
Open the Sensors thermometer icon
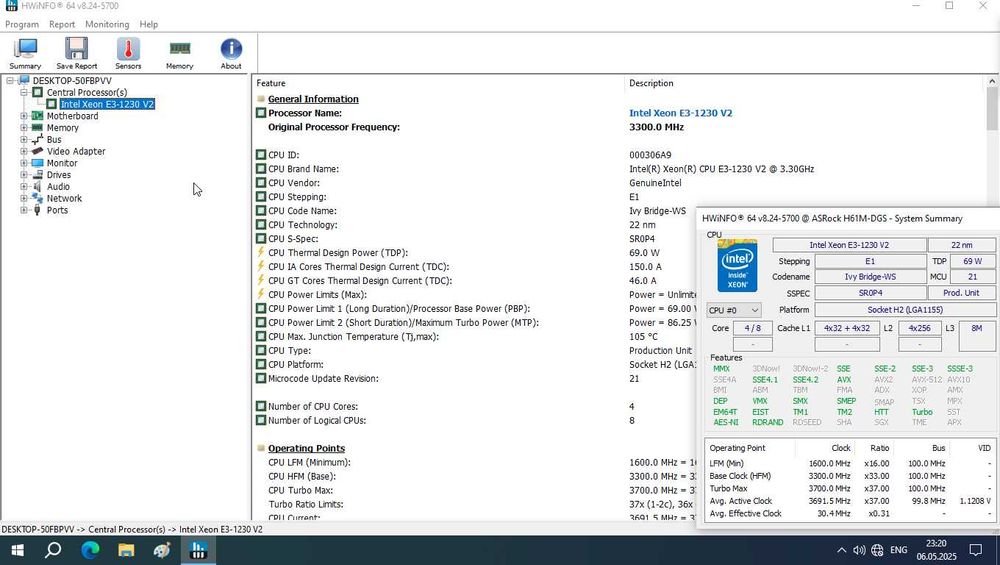[x=128, y=53]
